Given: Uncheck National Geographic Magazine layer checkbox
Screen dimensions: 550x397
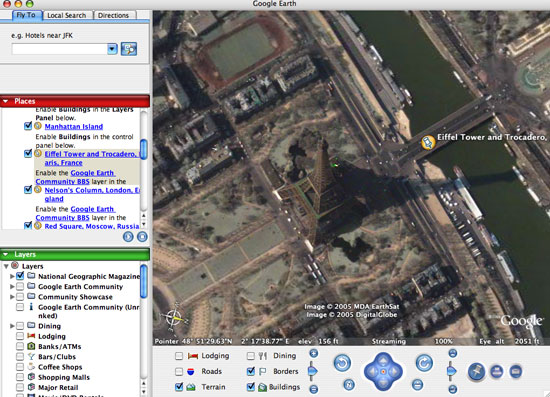Looking at the screenshot, I should [x=20, y=276].
